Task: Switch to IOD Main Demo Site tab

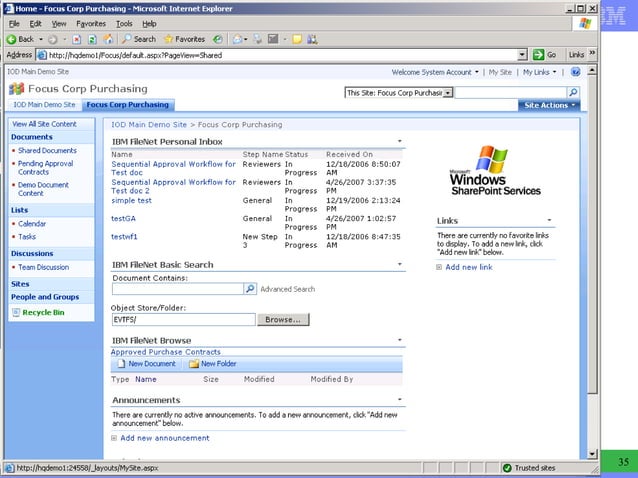Action: tap(43, 104)
